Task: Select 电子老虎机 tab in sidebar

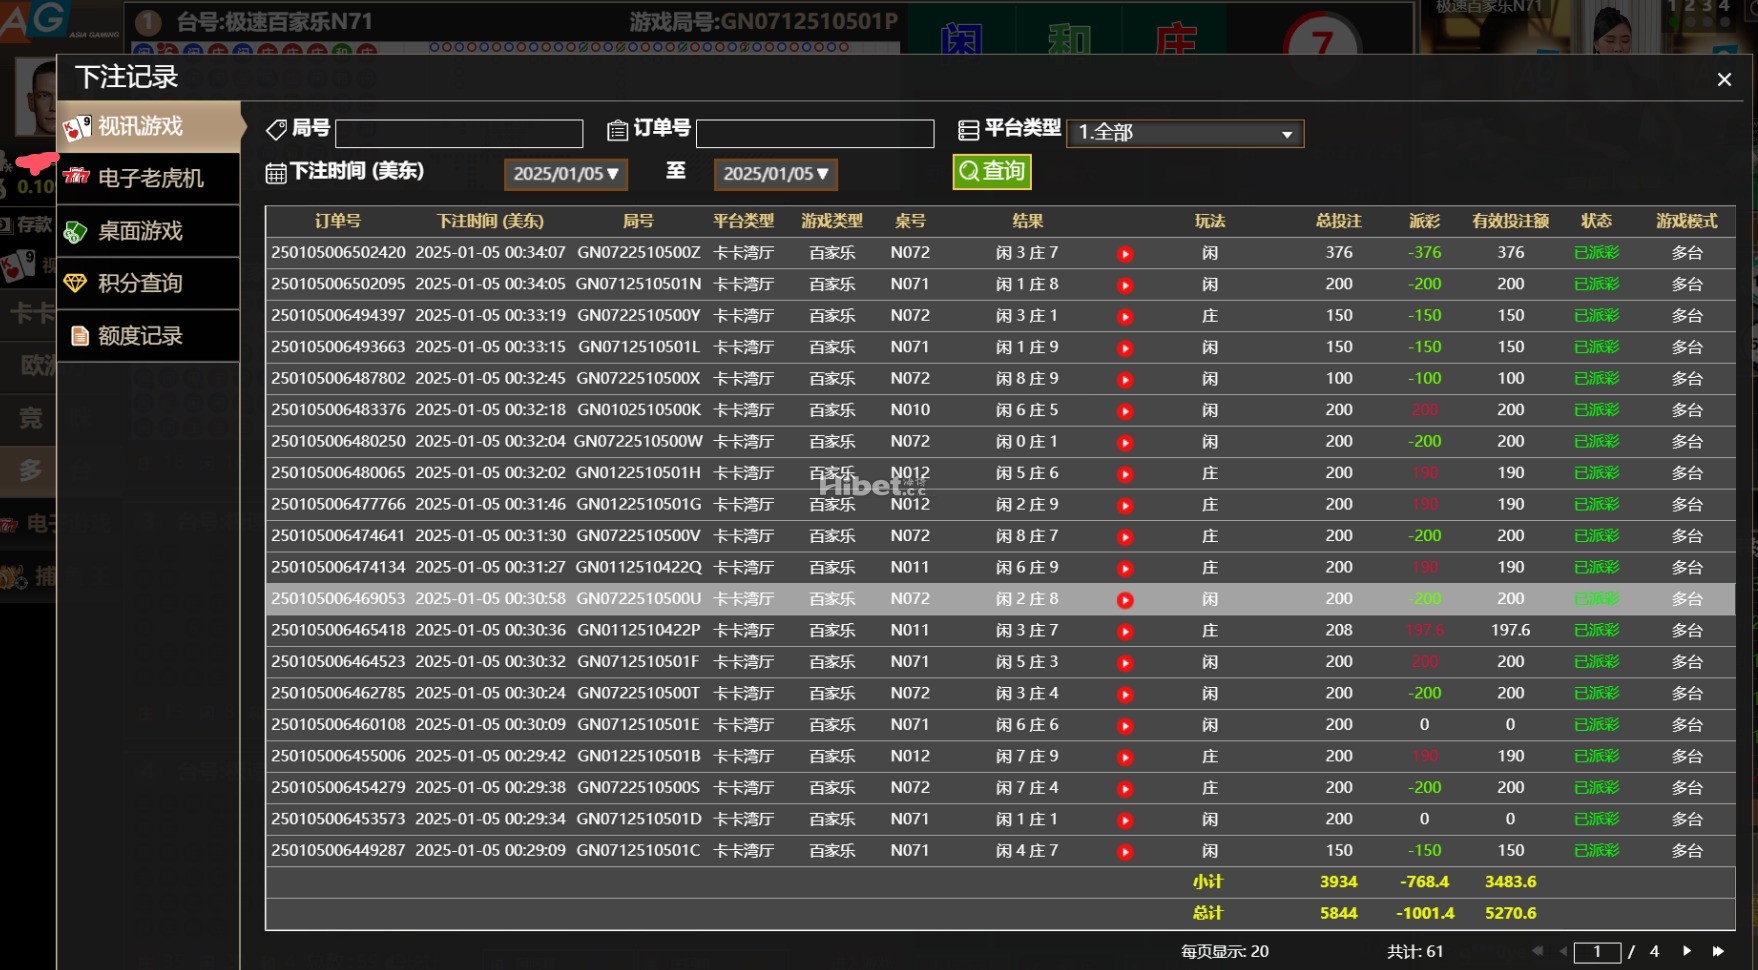Action: [148, 178]
